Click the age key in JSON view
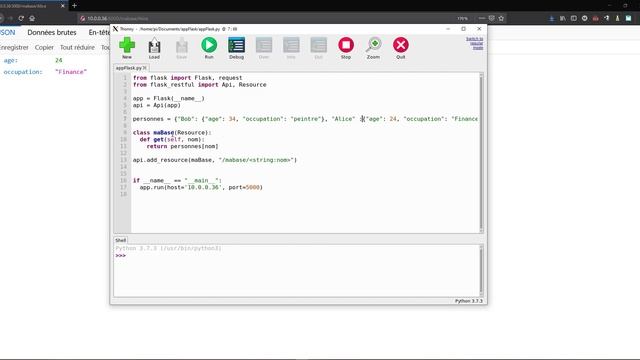The height and width of the screenshot is (360, 640). click(x=11, y=60)
